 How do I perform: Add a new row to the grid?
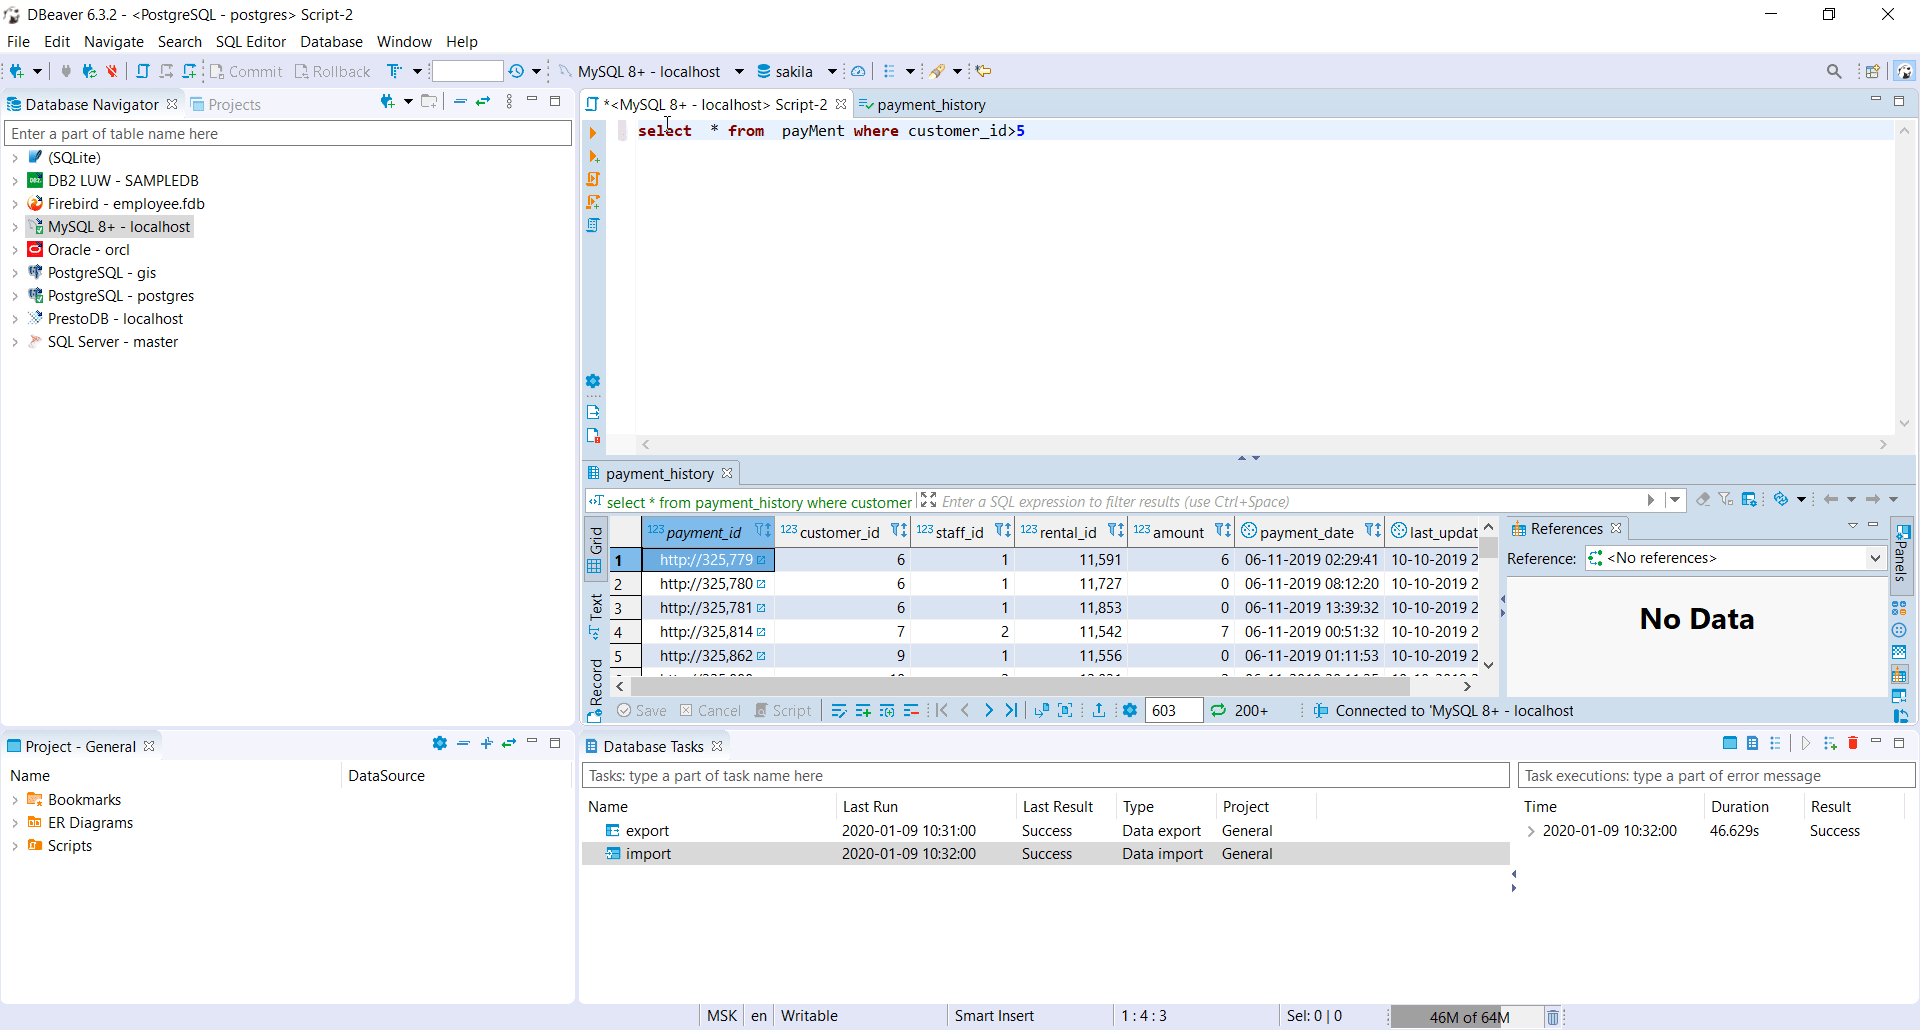pyautogui.click(x=863, y=710)
